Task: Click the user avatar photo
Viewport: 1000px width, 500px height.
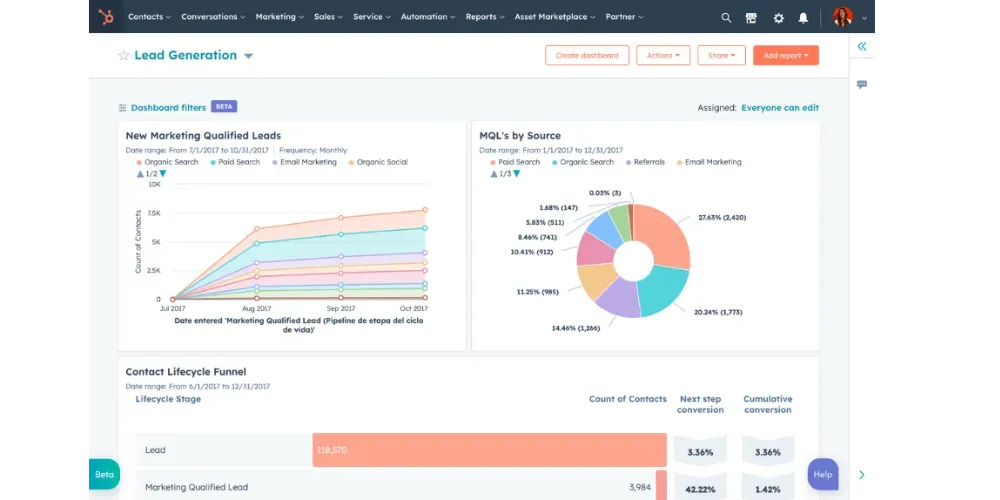Action: pyautogui.click(x=842, y=17)
